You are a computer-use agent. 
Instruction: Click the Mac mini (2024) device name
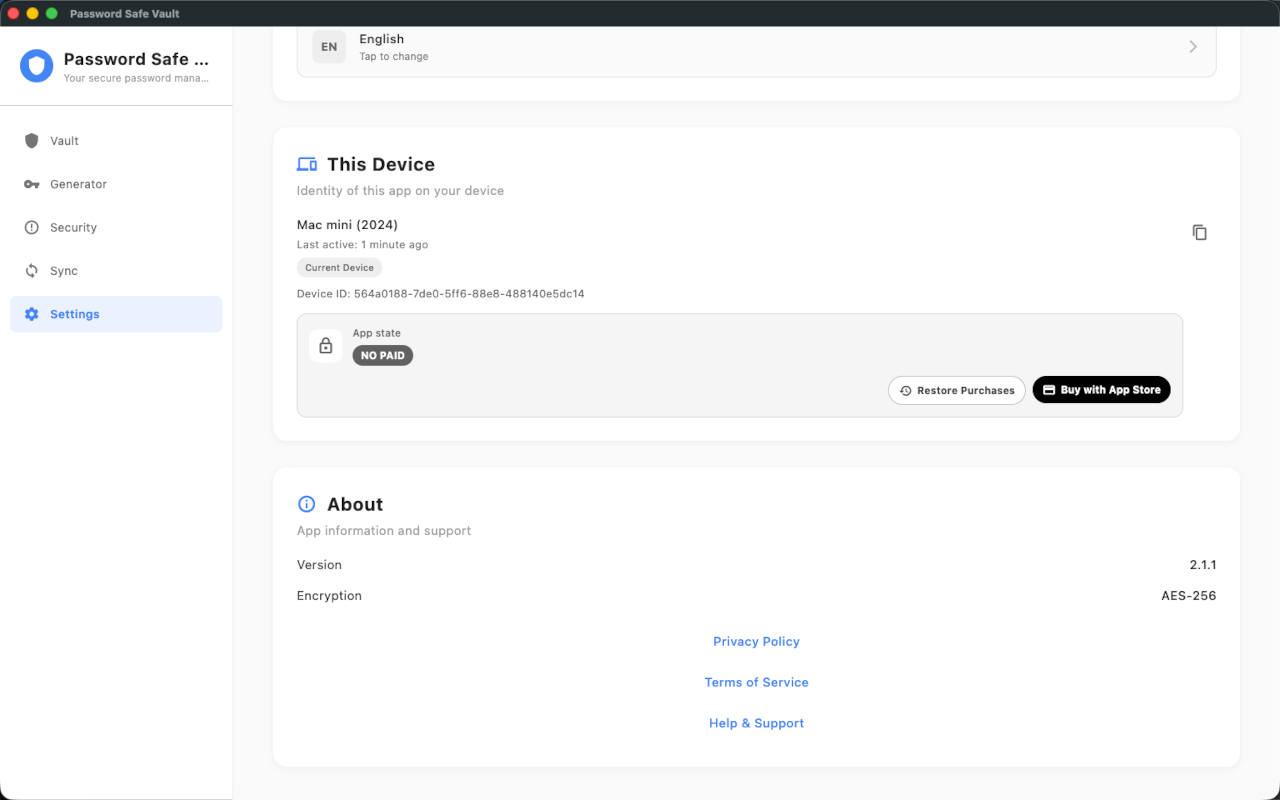point(347,225)
